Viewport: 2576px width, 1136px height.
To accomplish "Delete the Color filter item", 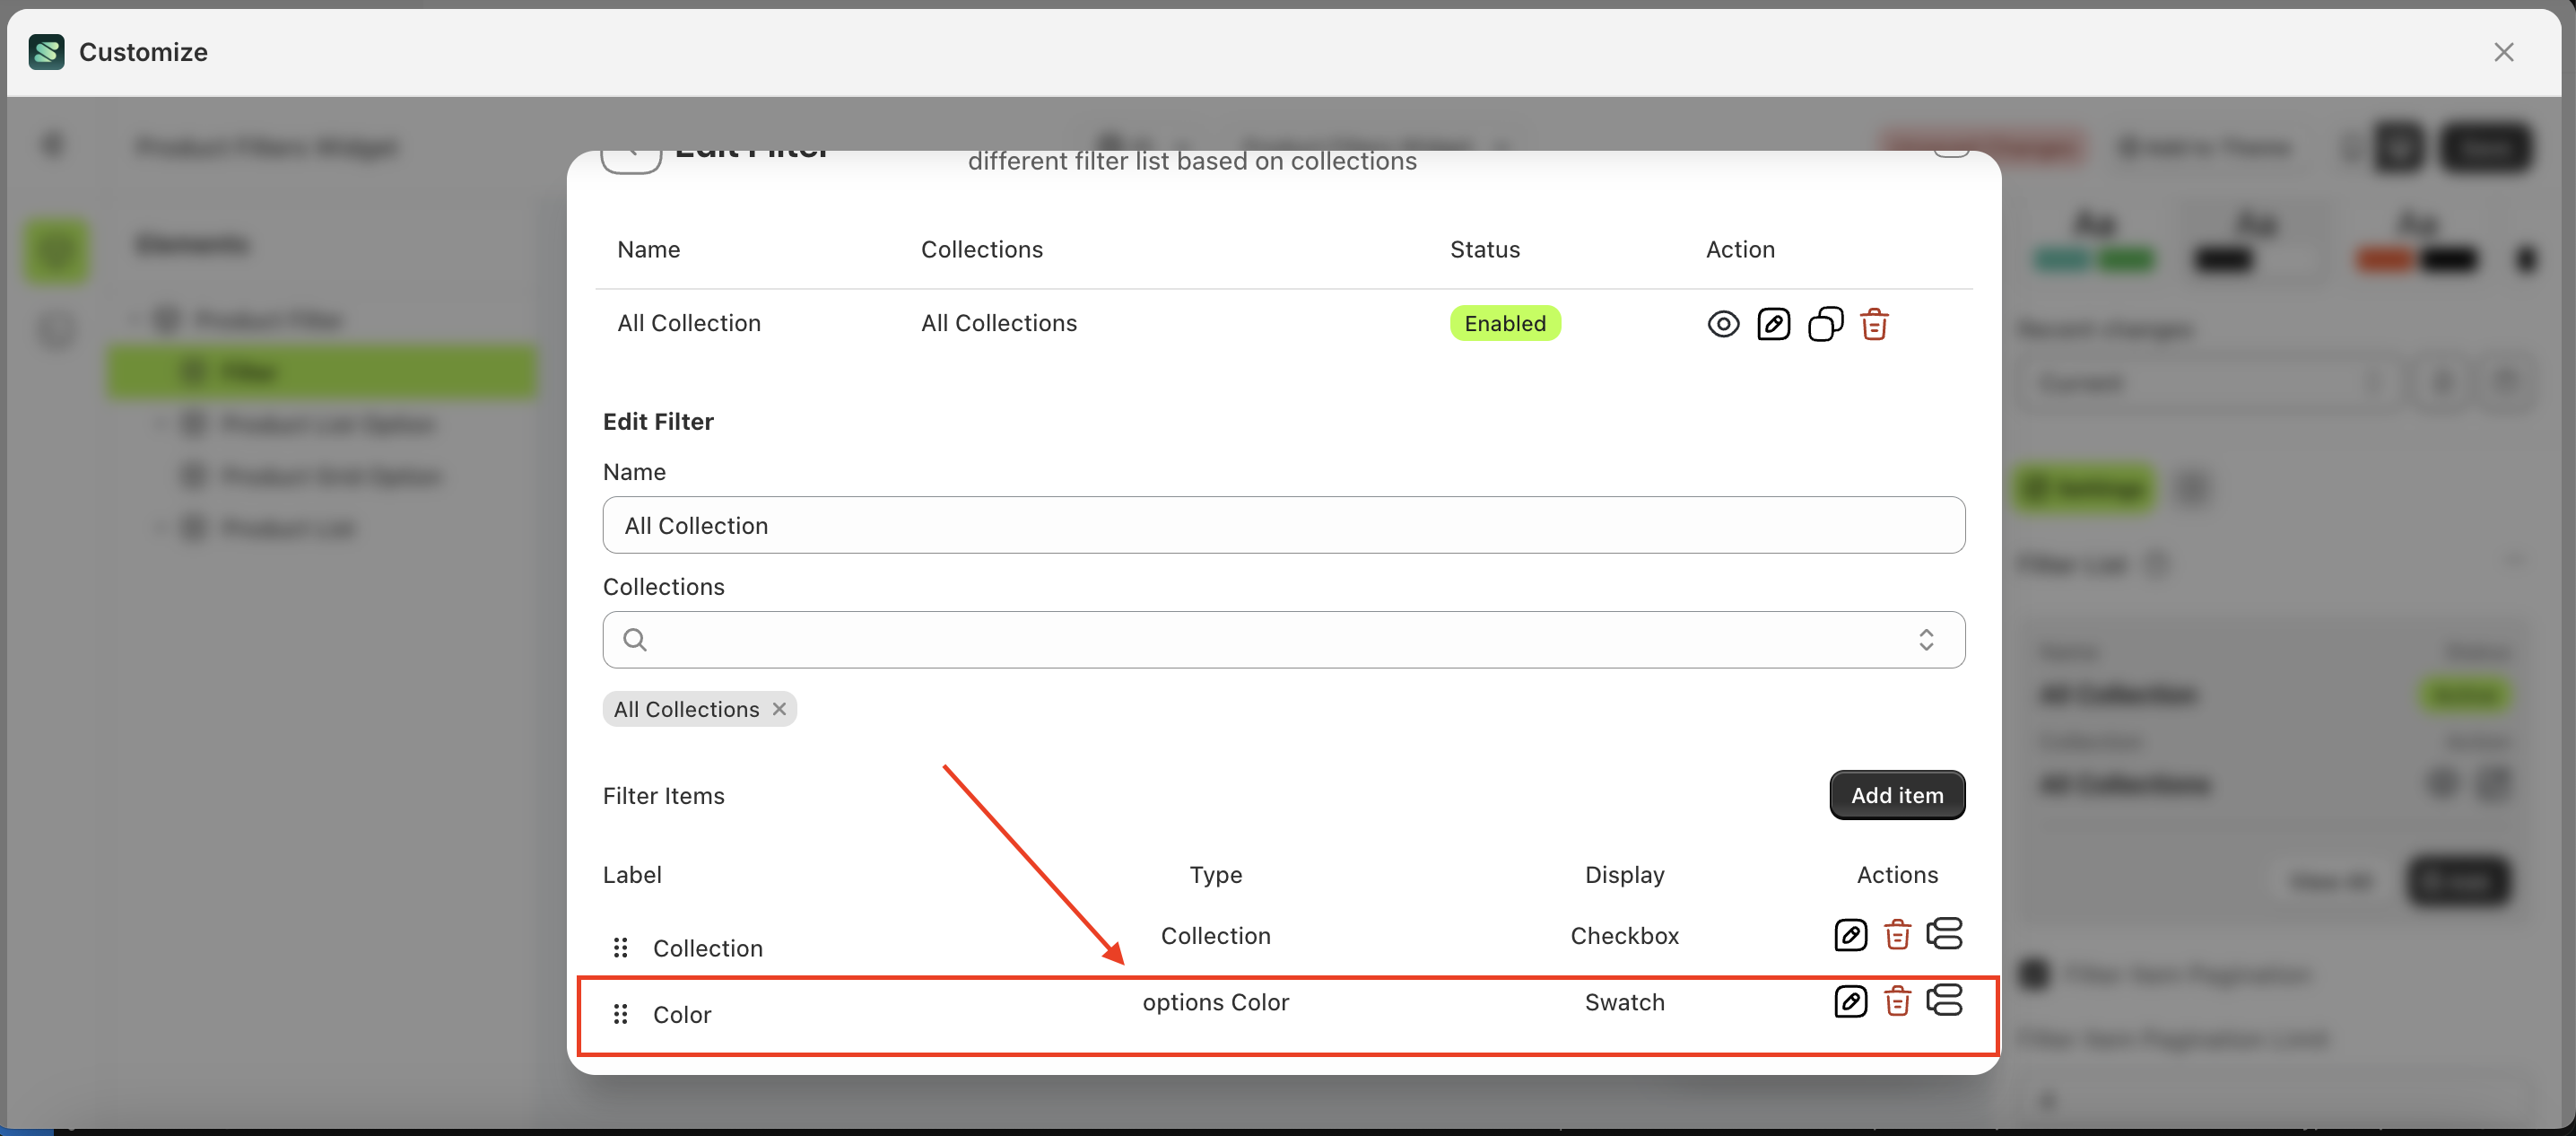I will [1897, 1001].
